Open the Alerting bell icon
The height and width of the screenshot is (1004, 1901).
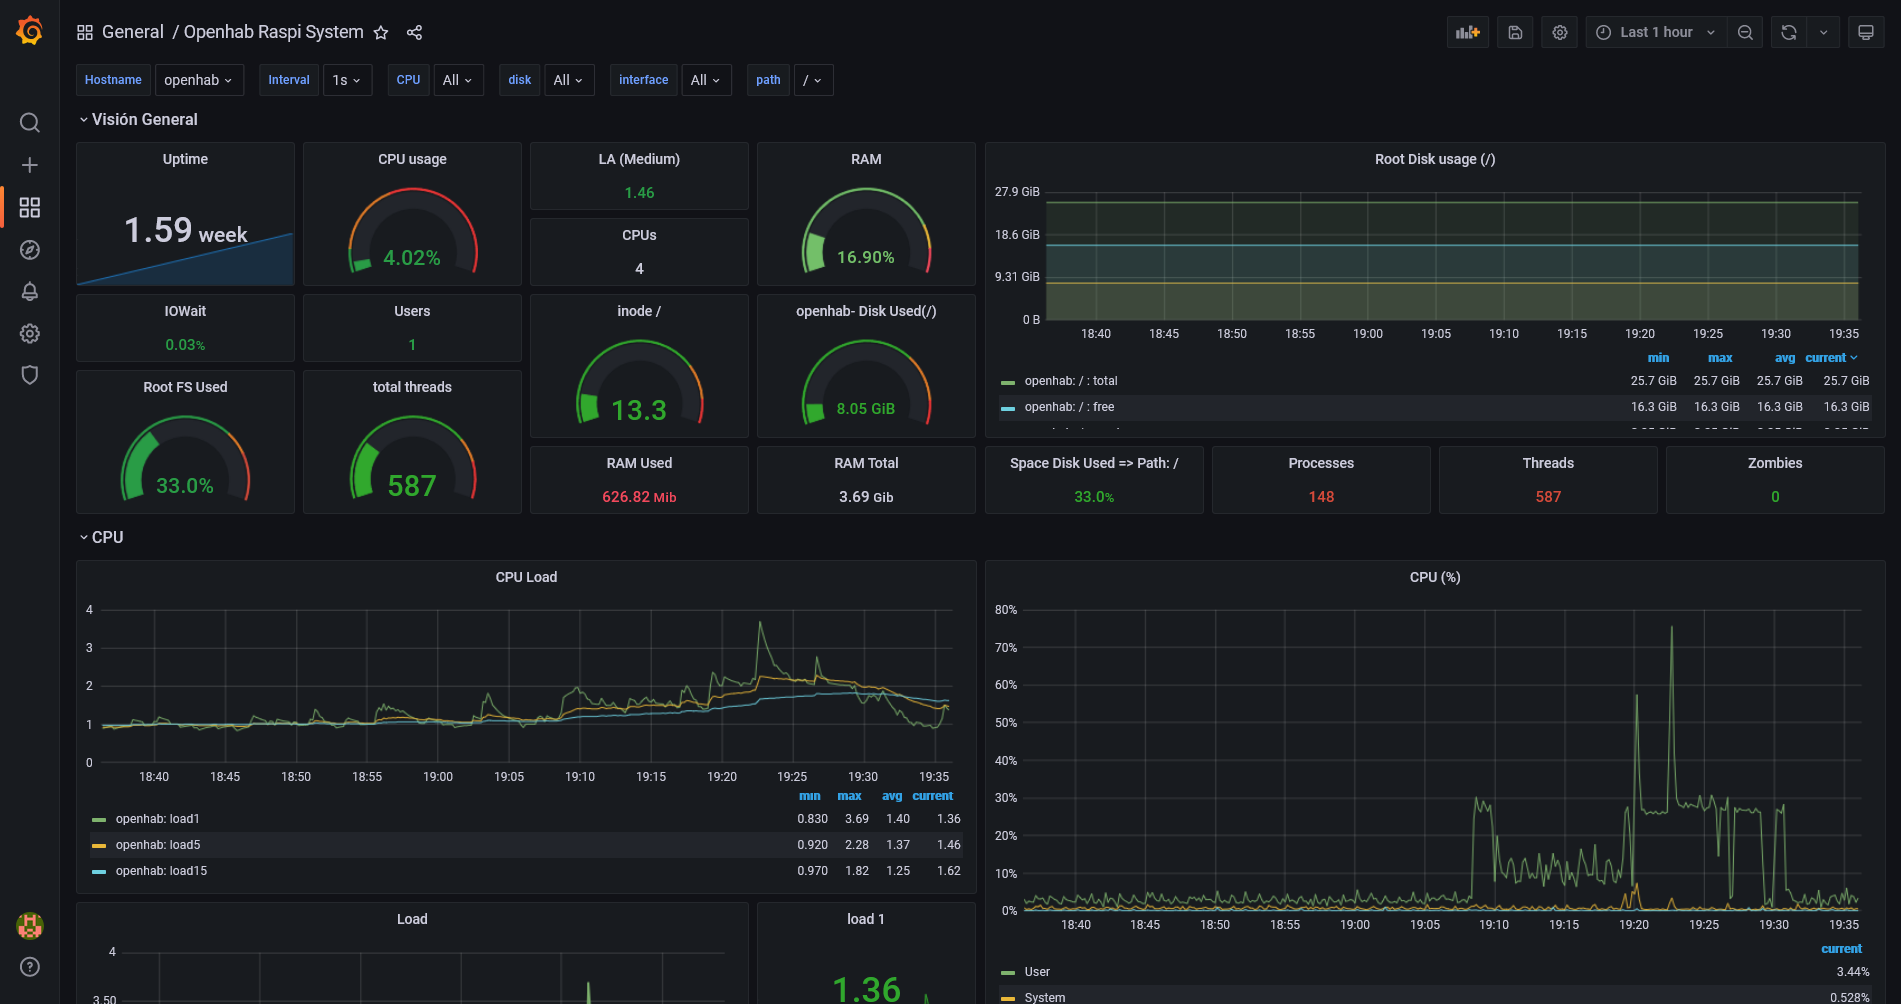30,292
